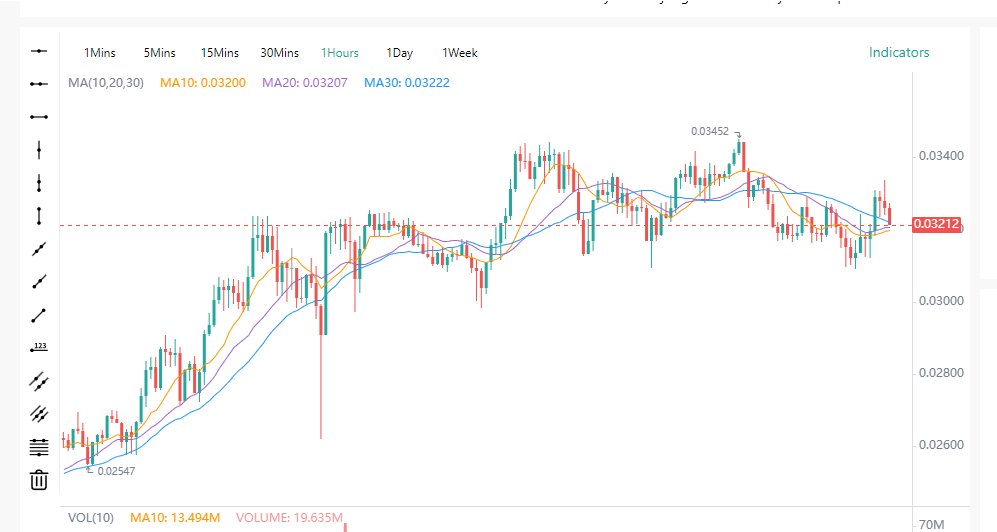Select the vertical segment drawing tool
This screenshot has width=997, height=532.
[x=39, y=216]
